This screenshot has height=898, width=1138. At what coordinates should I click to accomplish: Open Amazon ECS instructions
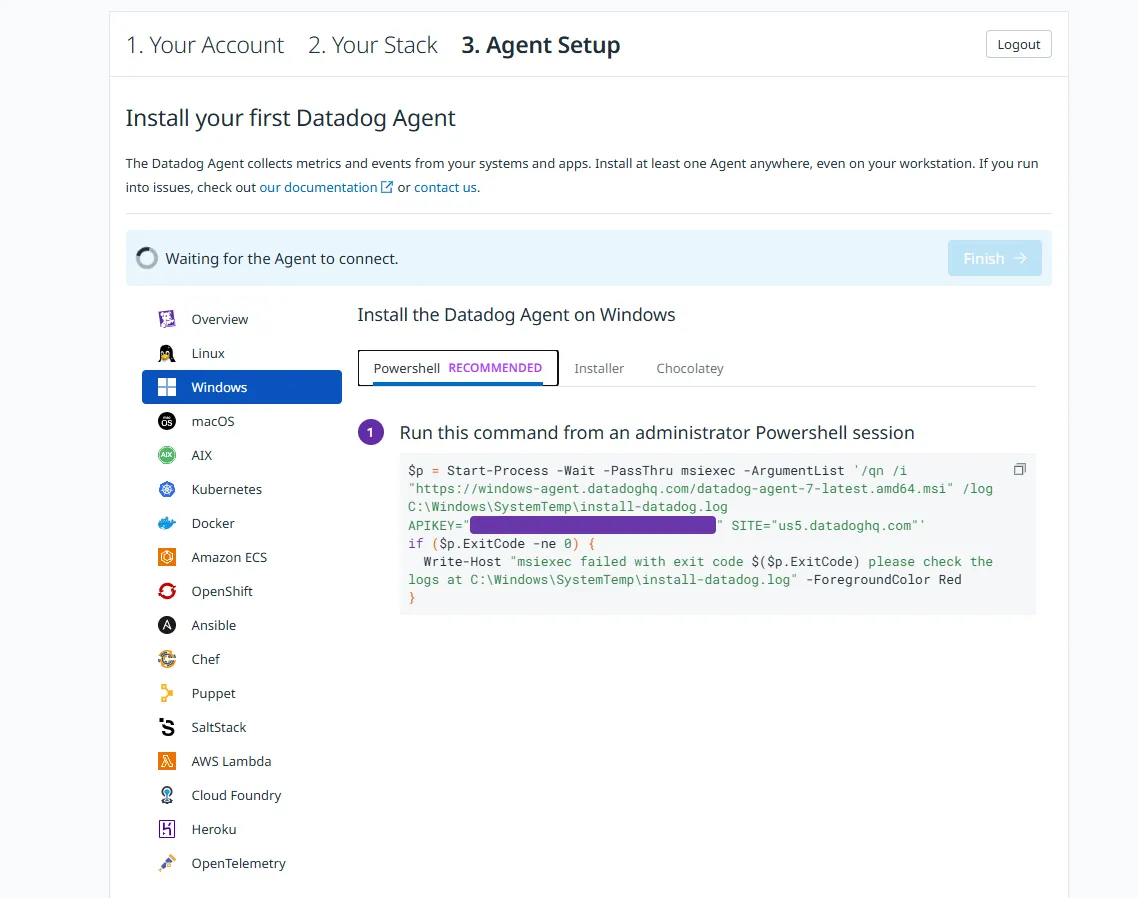[242, 558]
